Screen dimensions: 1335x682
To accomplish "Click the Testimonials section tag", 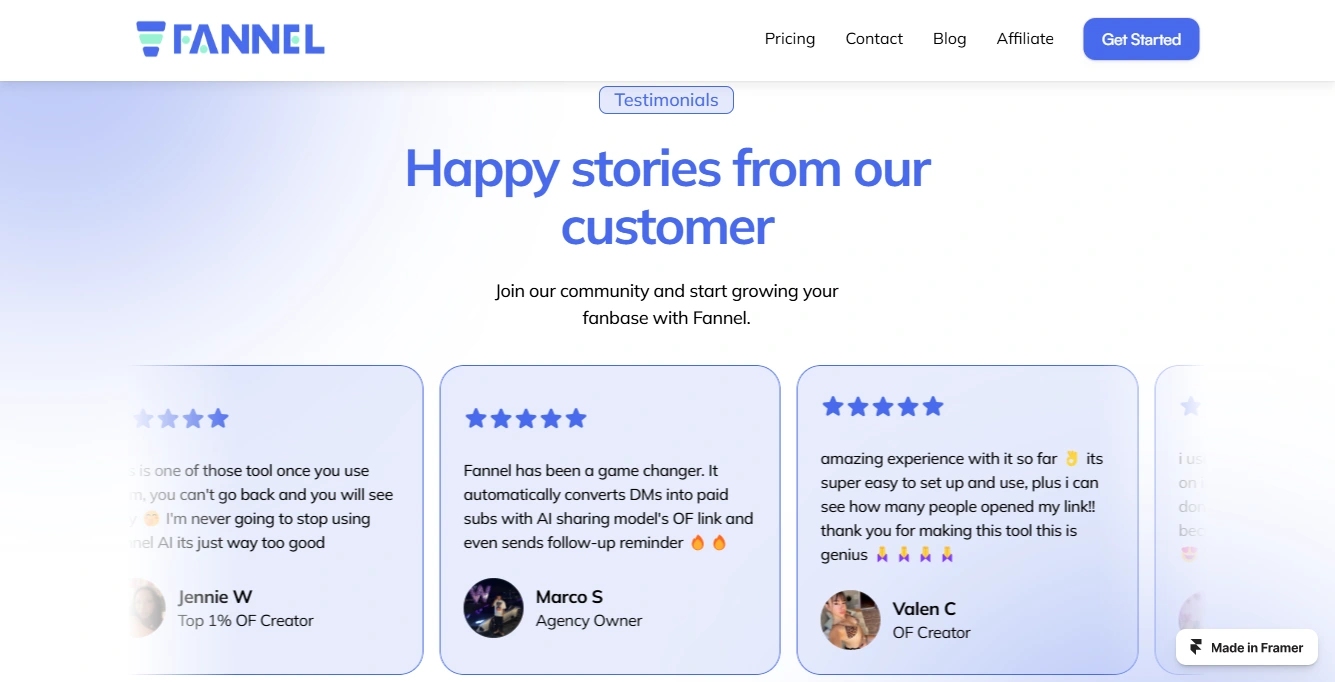I will pos(666,100).
